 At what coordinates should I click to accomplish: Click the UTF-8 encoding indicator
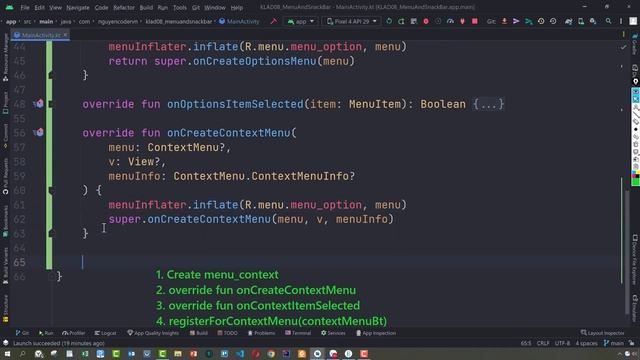pos(562,343)
